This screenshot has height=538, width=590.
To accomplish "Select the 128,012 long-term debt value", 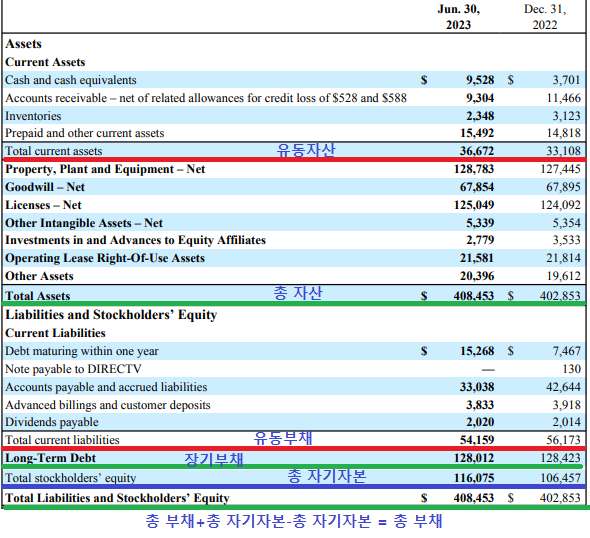I will pyautogui.click(x=474, y=459).
